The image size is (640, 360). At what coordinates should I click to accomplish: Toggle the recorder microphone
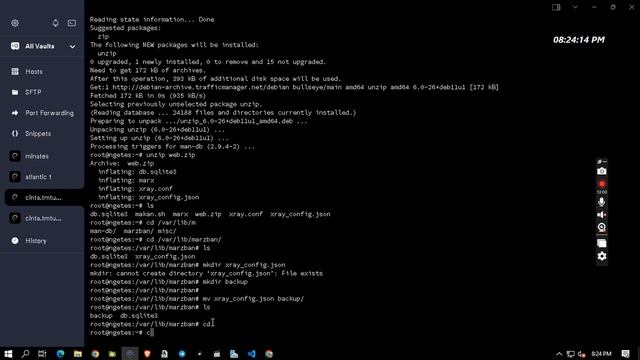click(602, 202)
